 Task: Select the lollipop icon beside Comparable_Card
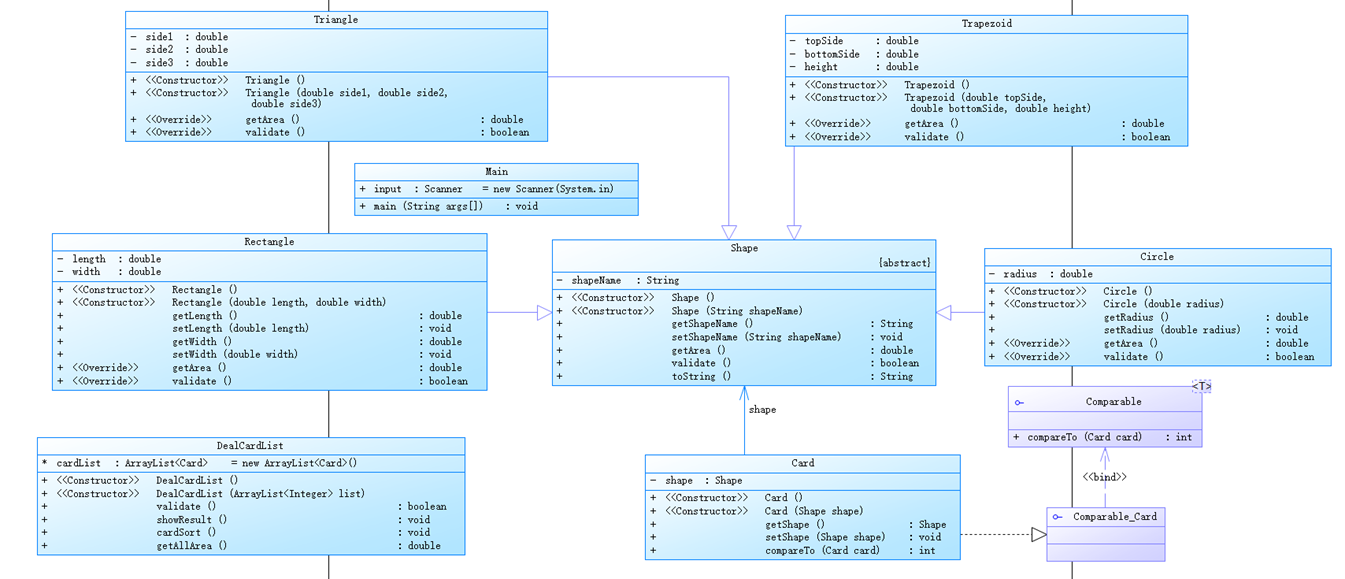[1057, 518]
